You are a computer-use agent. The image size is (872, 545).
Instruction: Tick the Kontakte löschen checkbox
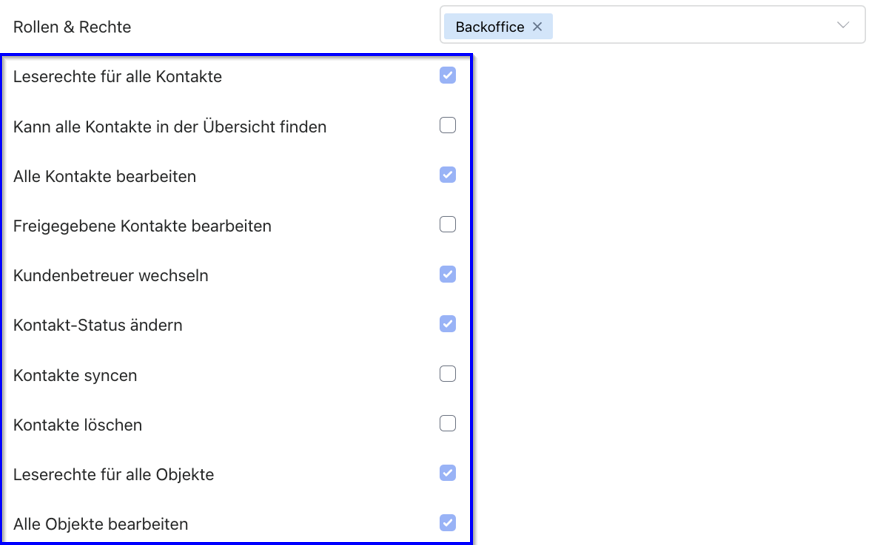pyautogui.click(x=448, y=423)
